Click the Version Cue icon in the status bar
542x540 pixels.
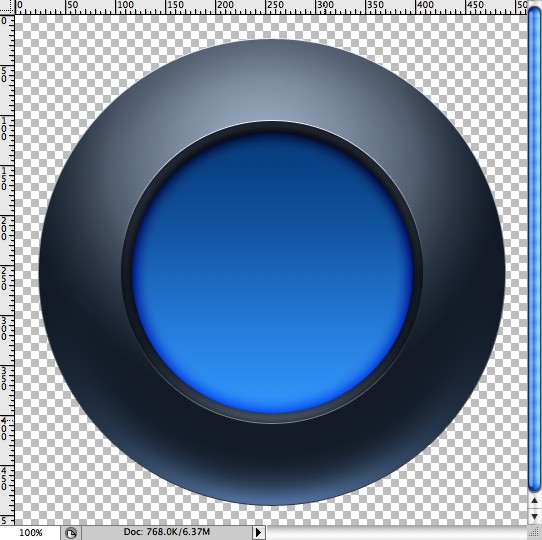[71, 533]
